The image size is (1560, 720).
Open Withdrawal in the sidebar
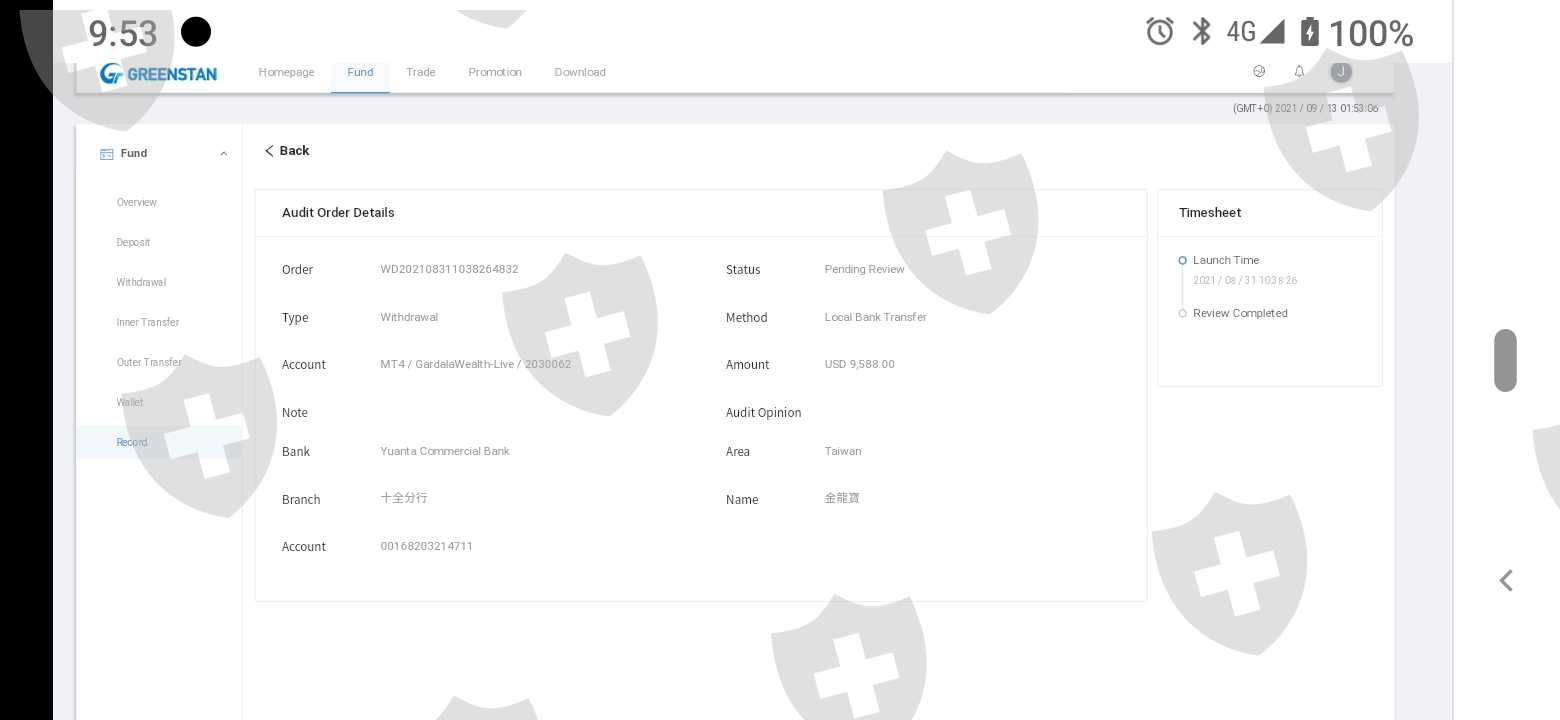tap(141, 283)
